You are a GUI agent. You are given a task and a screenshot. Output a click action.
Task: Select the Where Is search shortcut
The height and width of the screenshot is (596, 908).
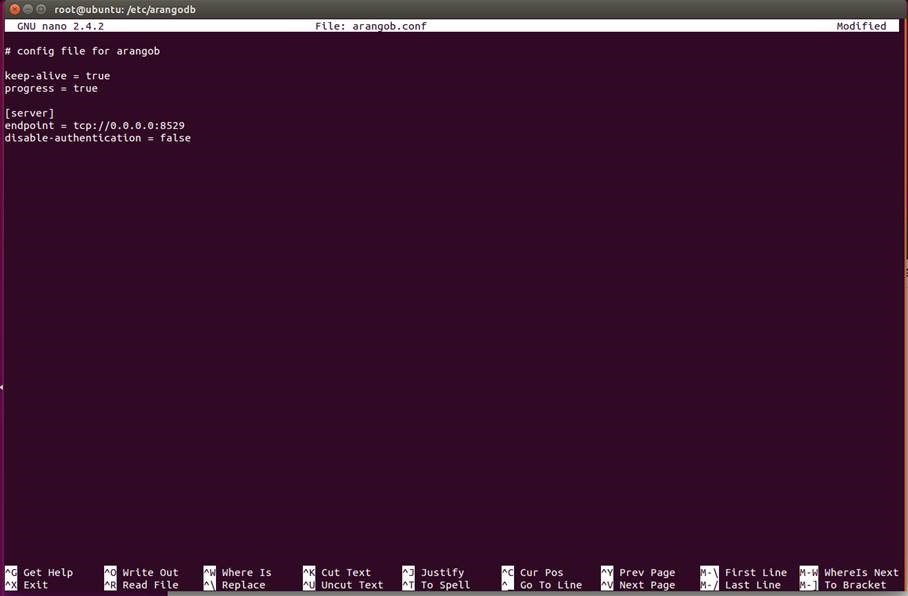pyautogui.click(x=246, y=573)
